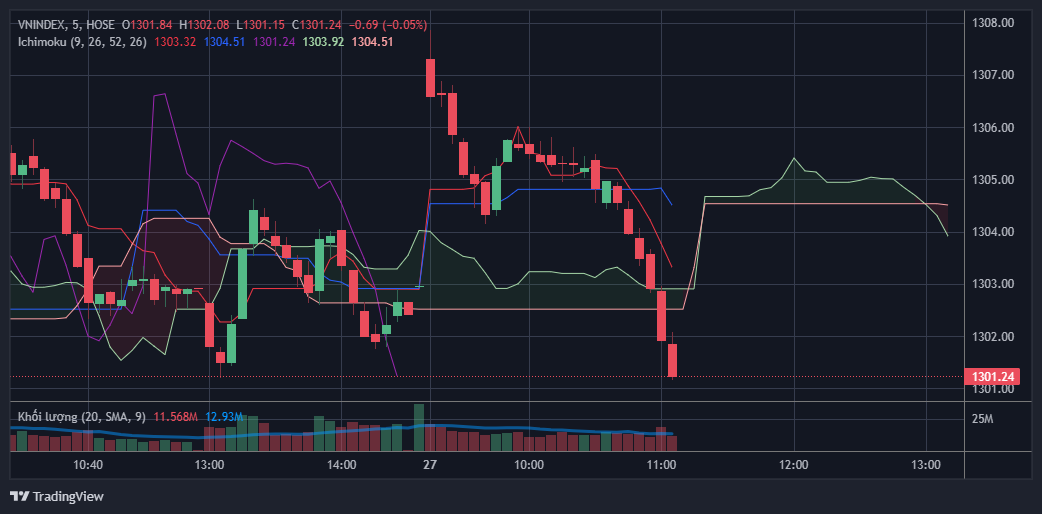Open the TradingView wordmark link
The width and height of the screenshot is (1042, 514).
pos(68,496)
